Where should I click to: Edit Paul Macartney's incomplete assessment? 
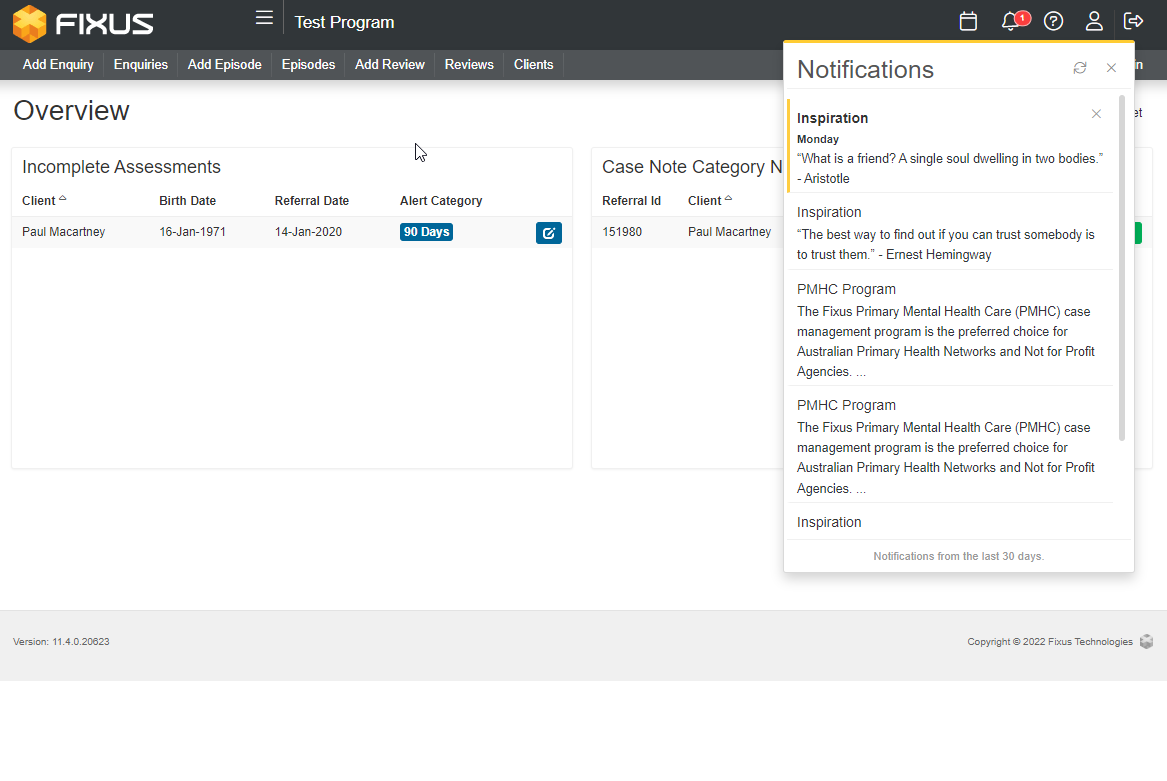[549, 233]
